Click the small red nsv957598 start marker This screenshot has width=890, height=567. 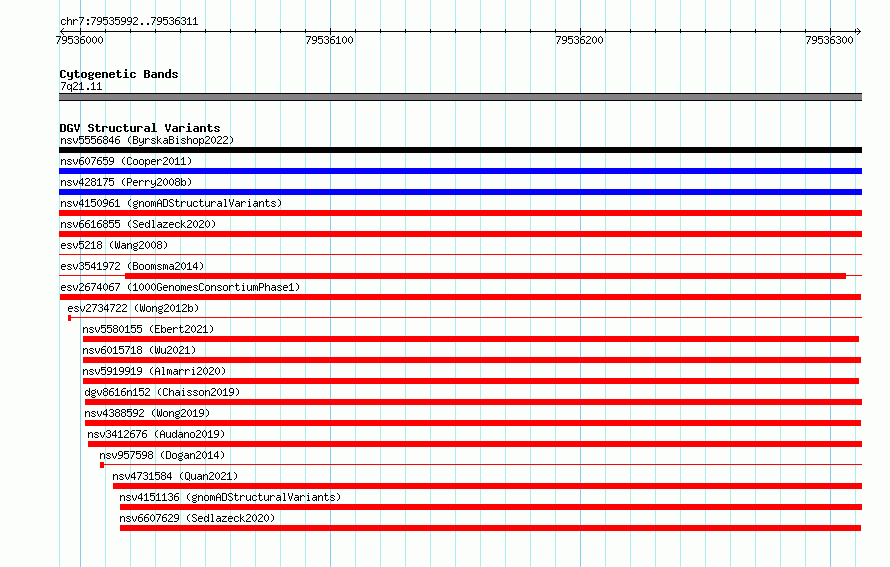(x=102, y=465)
